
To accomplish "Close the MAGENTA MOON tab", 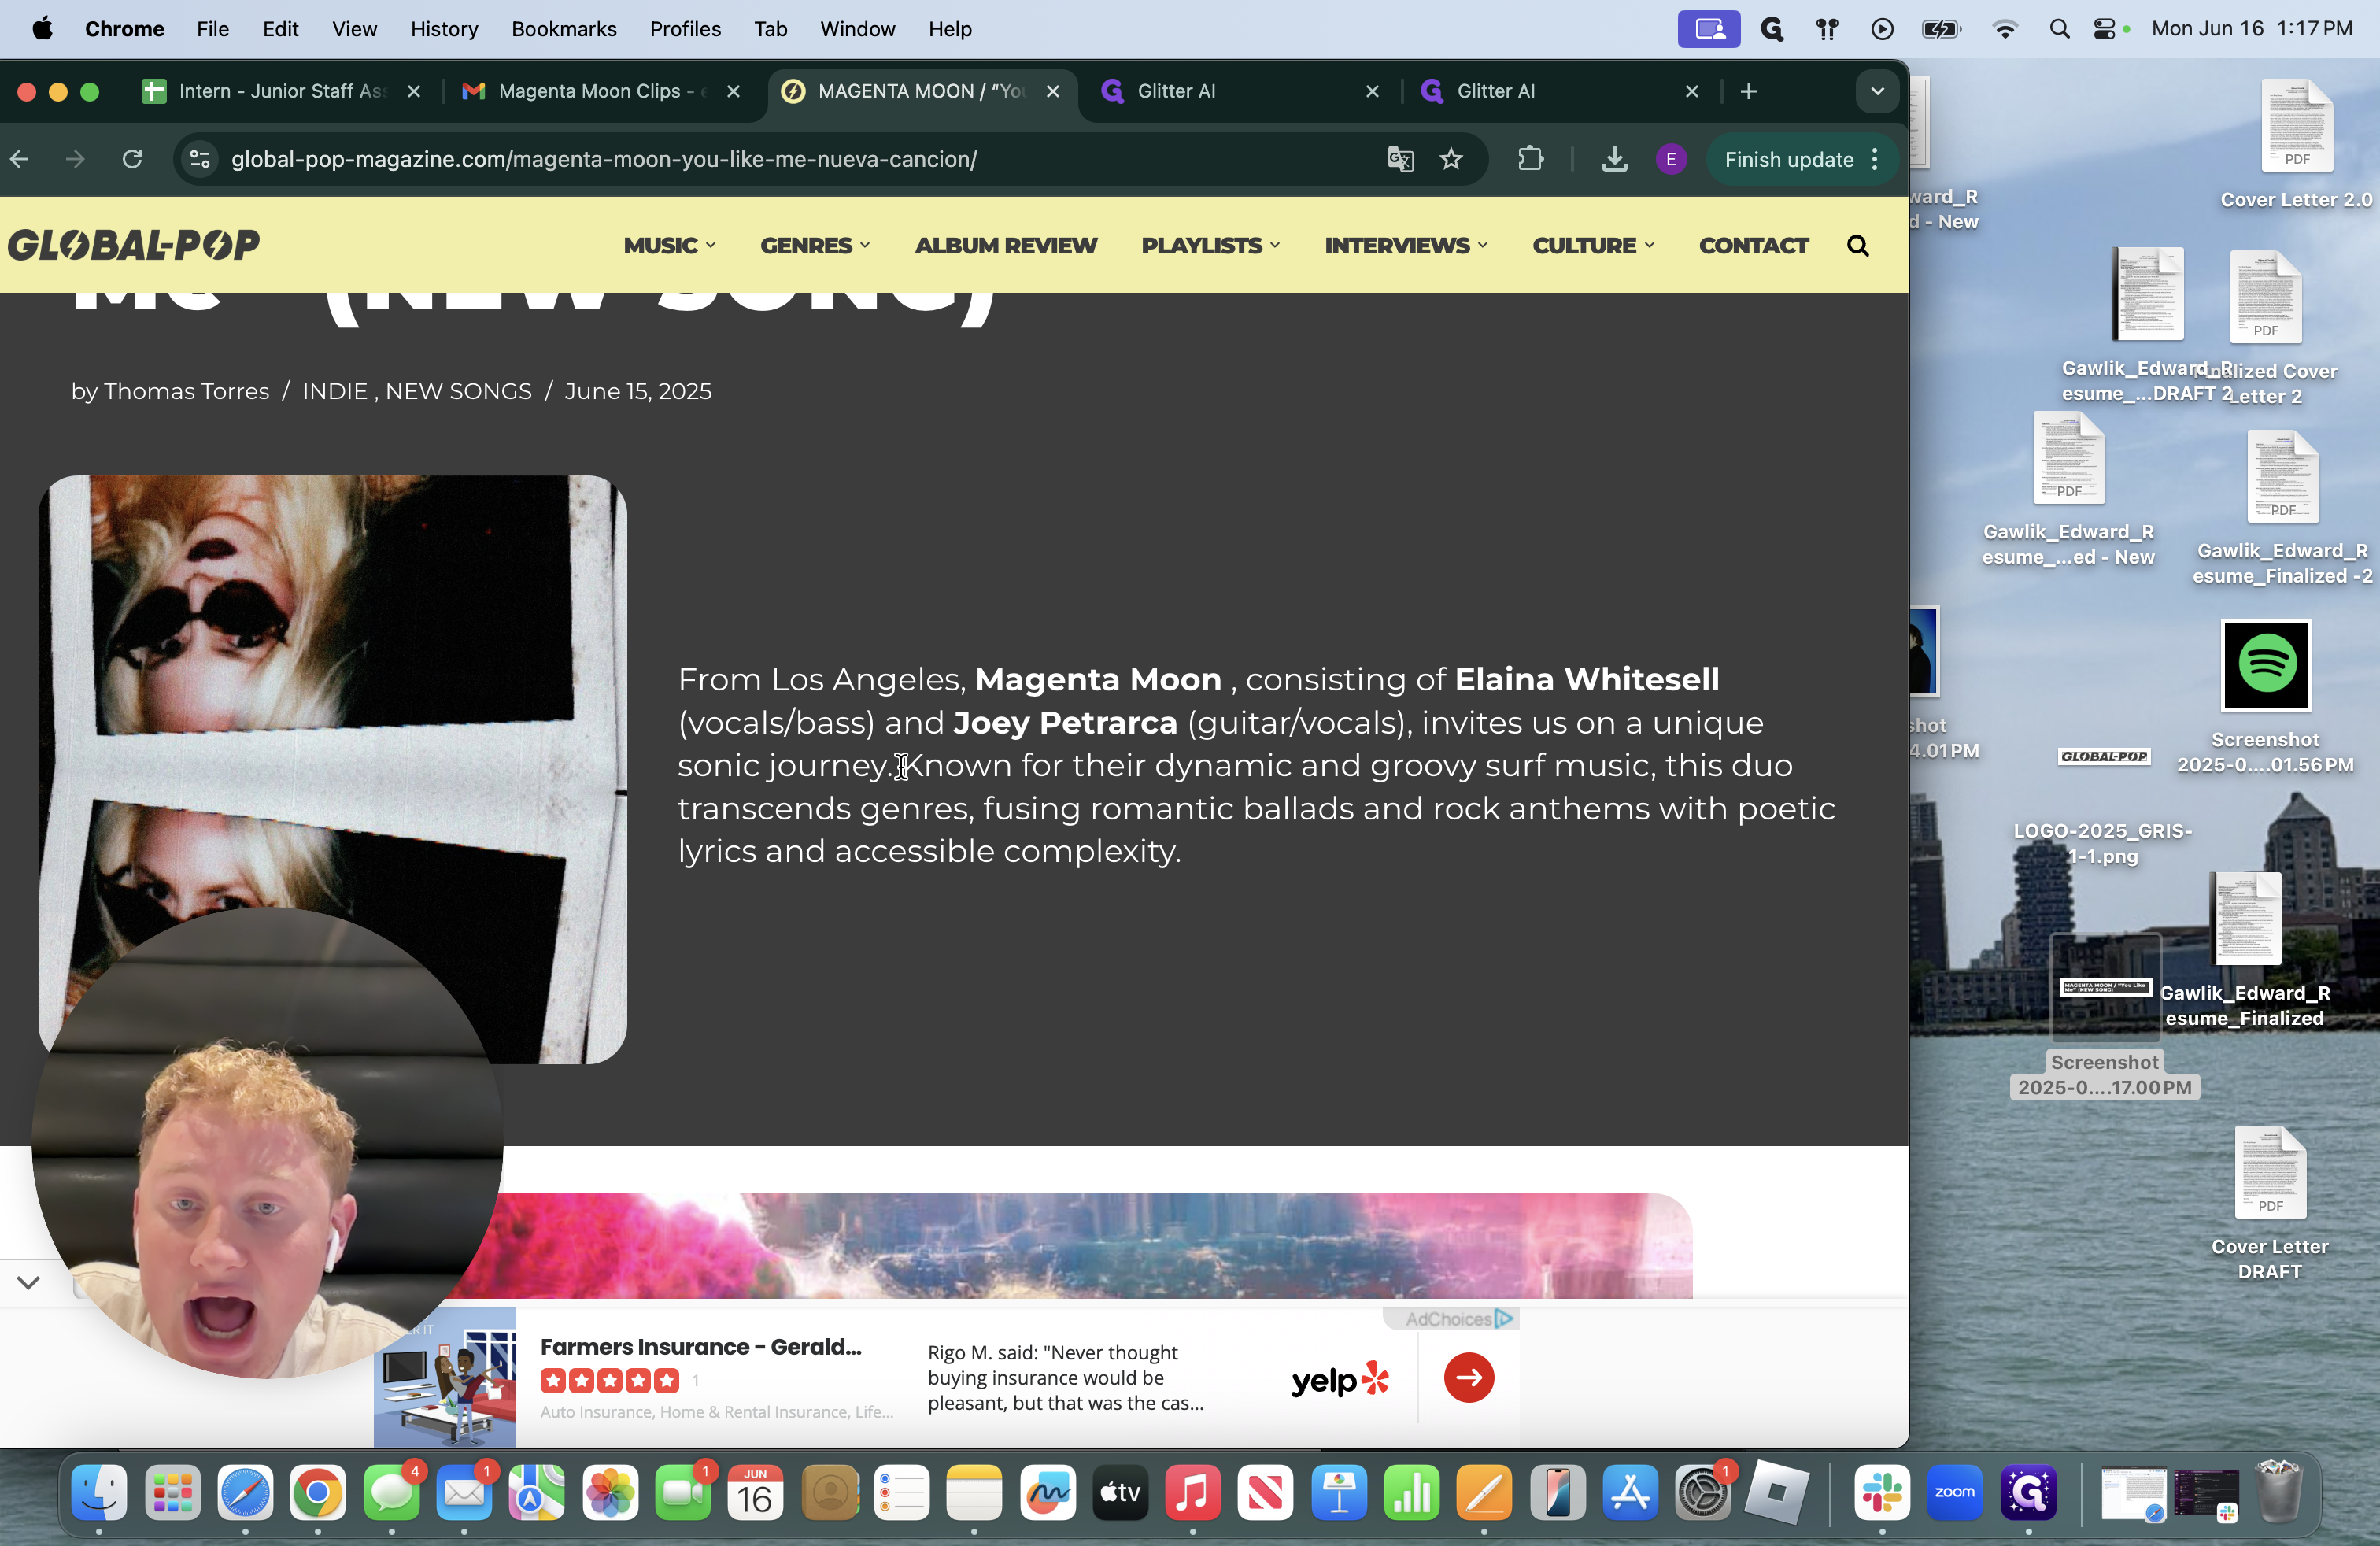I will click(1052, 91).
